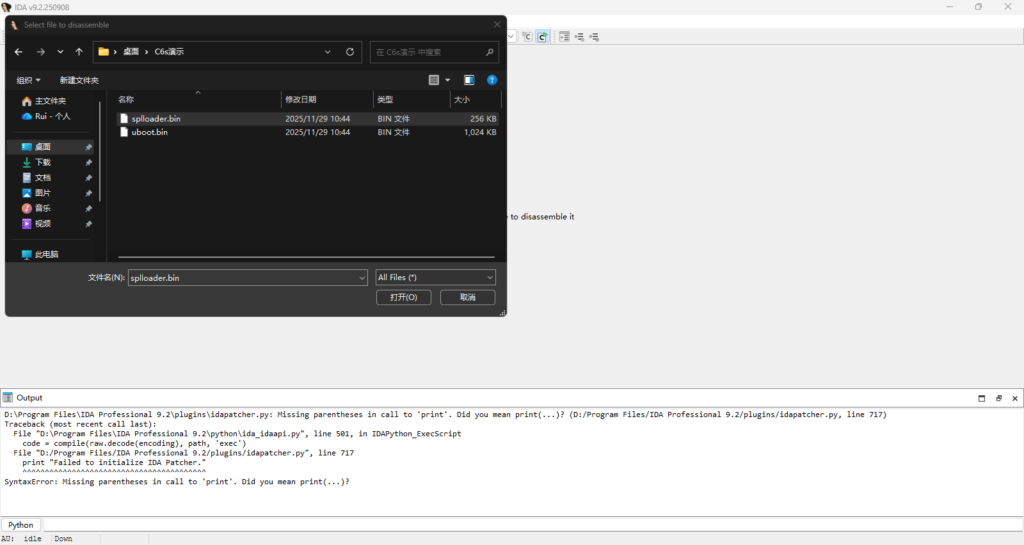Click the view layout icon
This screenshot has height=545, width=1024.
[434, 80]
